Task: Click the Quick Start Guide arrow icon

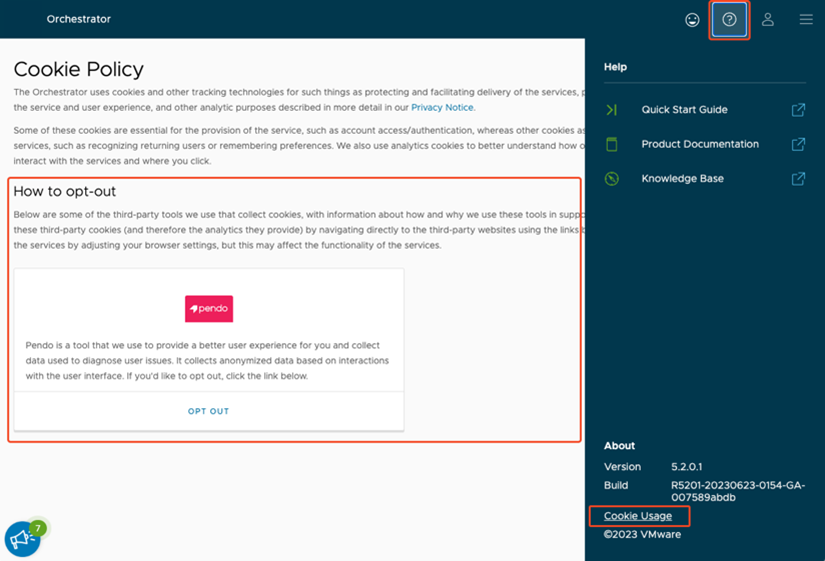Action: click(612, 110)
